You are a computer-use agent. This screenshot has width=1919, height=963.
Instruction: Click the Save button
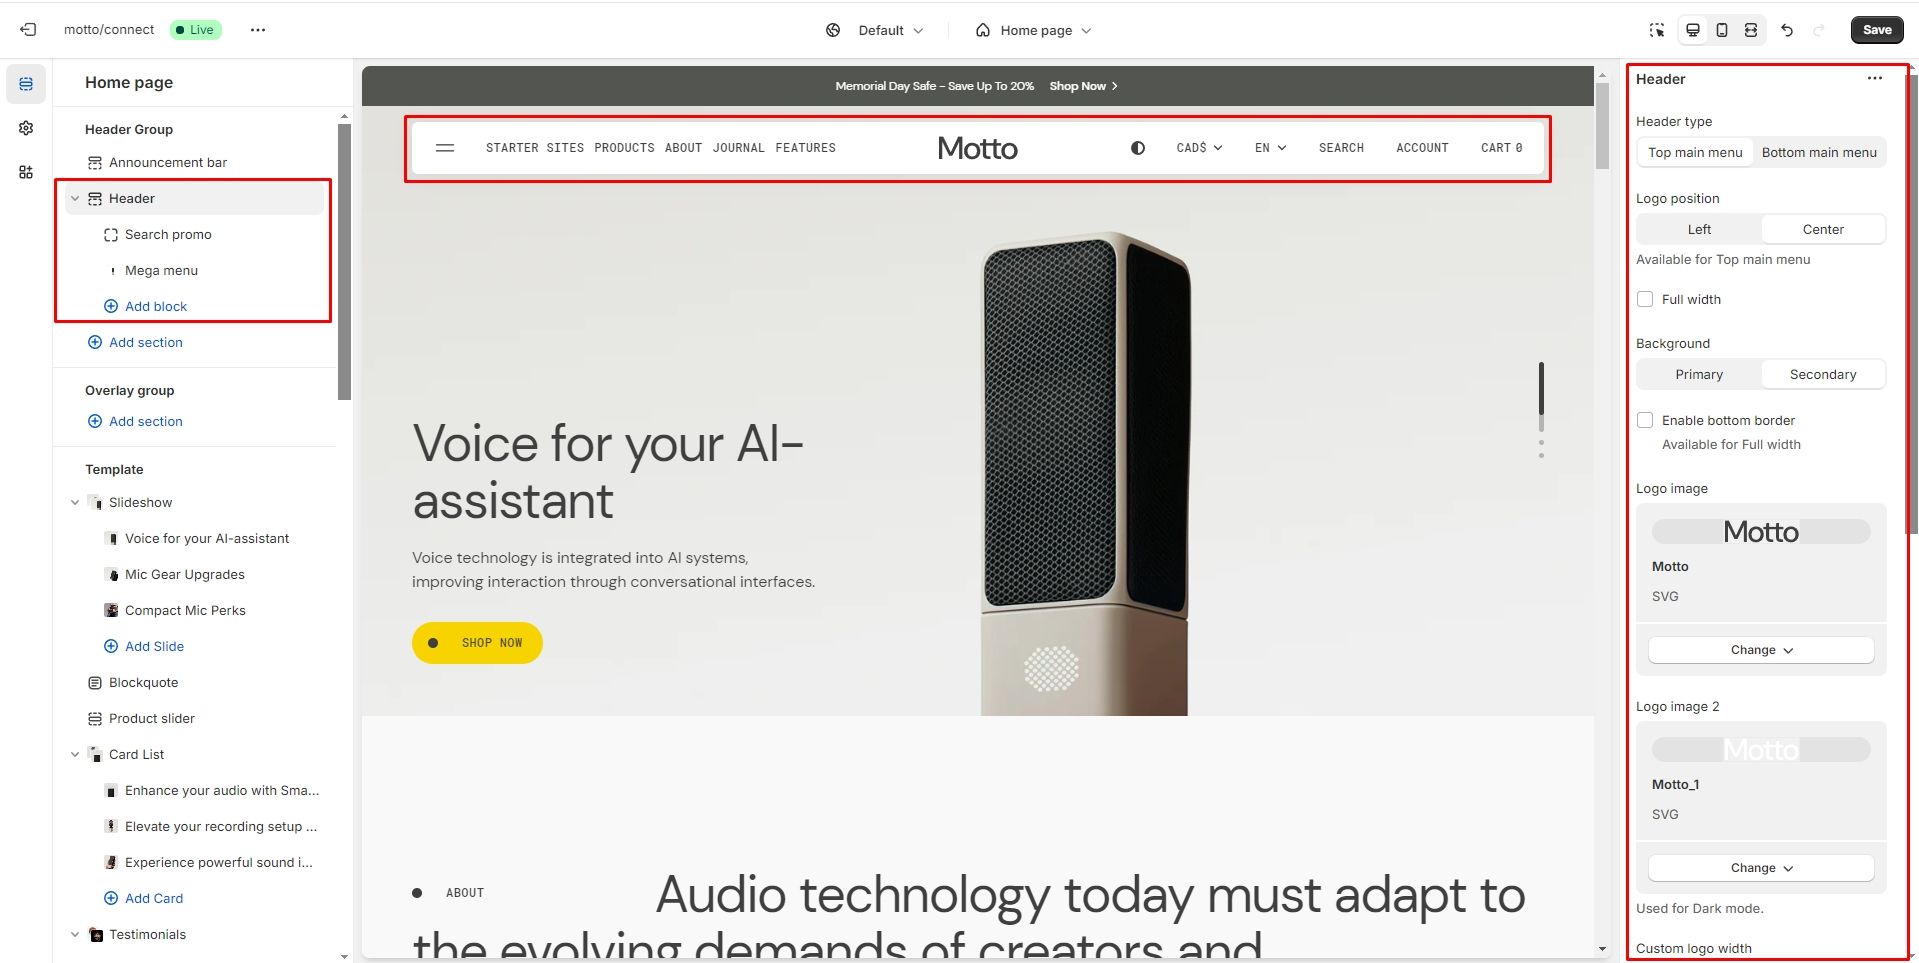pyautogui.click(x=1877, y=30)
